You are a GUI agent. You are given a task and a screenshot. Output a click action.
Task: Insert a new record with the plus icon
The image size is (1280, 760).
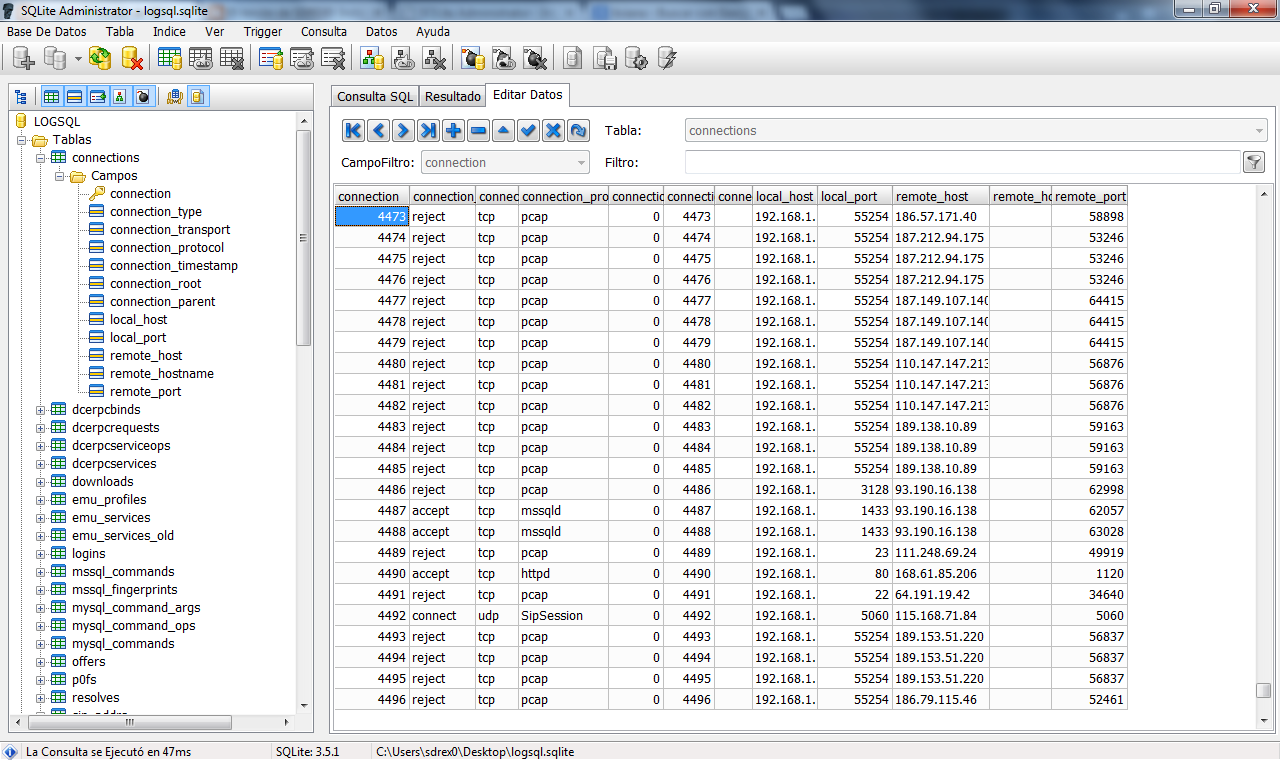[453, 130]
